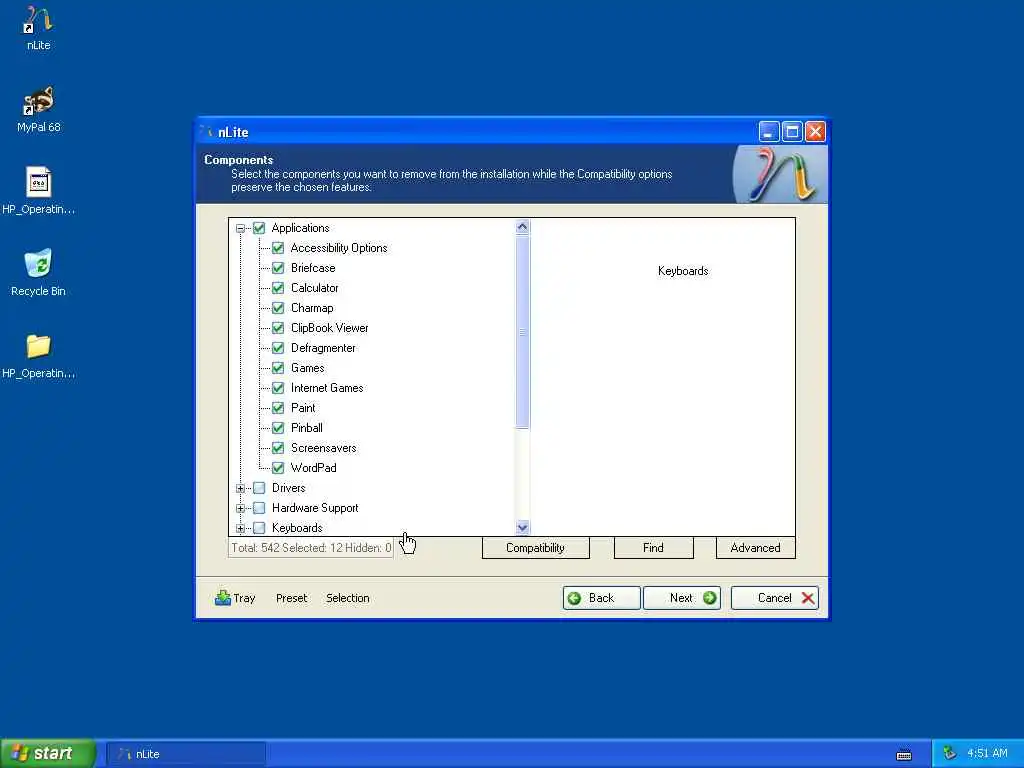Click the nLite taskbar button
1024x768 pixels.
[x=186, y=754]
